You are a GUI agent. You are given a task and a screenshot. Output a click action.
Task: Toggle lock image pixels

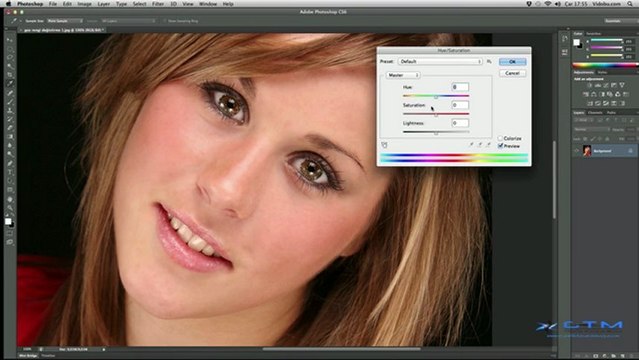pos(593,139)
